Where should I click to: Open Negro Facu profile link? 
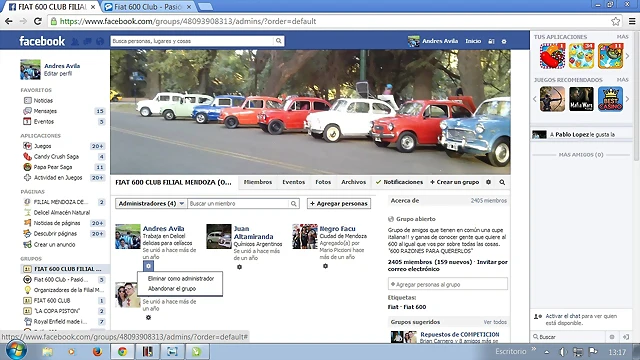coord(337,229)
